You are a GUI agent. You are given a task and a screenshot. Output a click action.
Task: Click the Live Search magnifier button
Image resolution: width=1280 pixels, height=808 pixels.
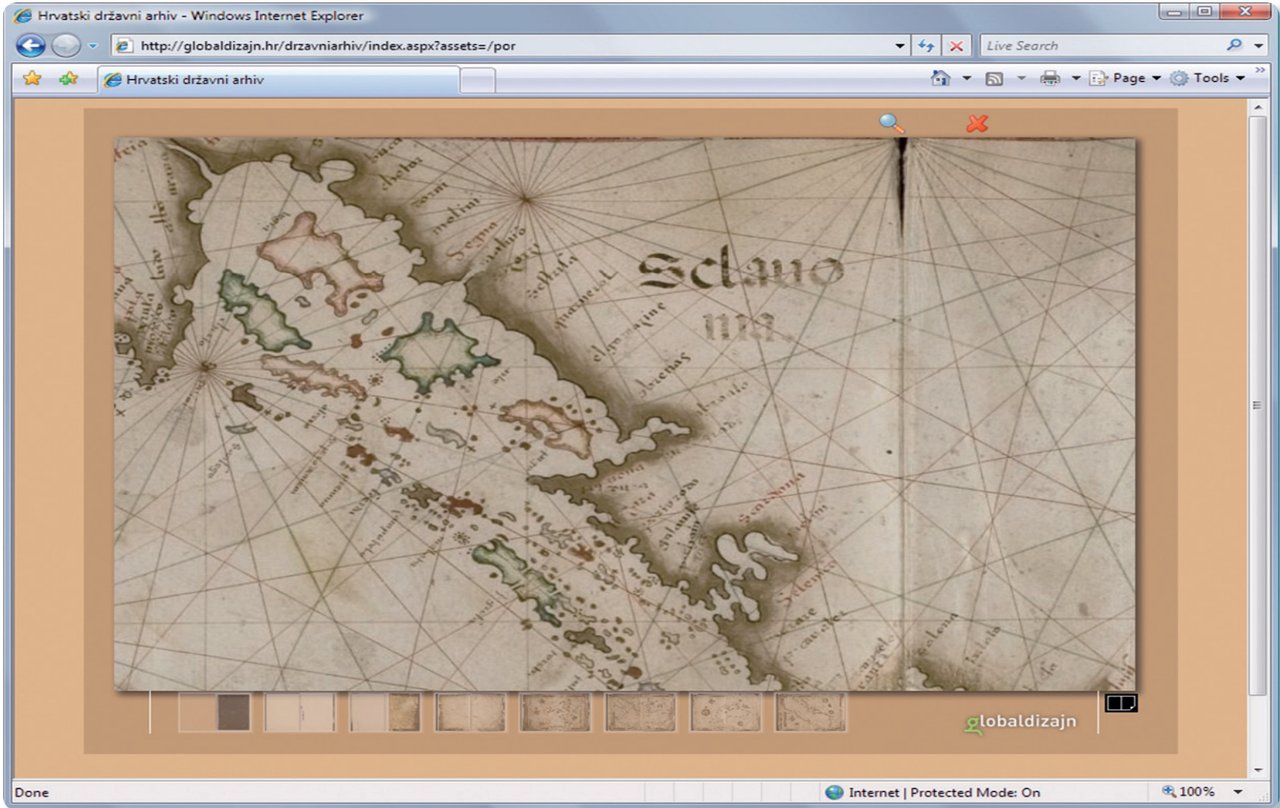tap(1235, 46)
